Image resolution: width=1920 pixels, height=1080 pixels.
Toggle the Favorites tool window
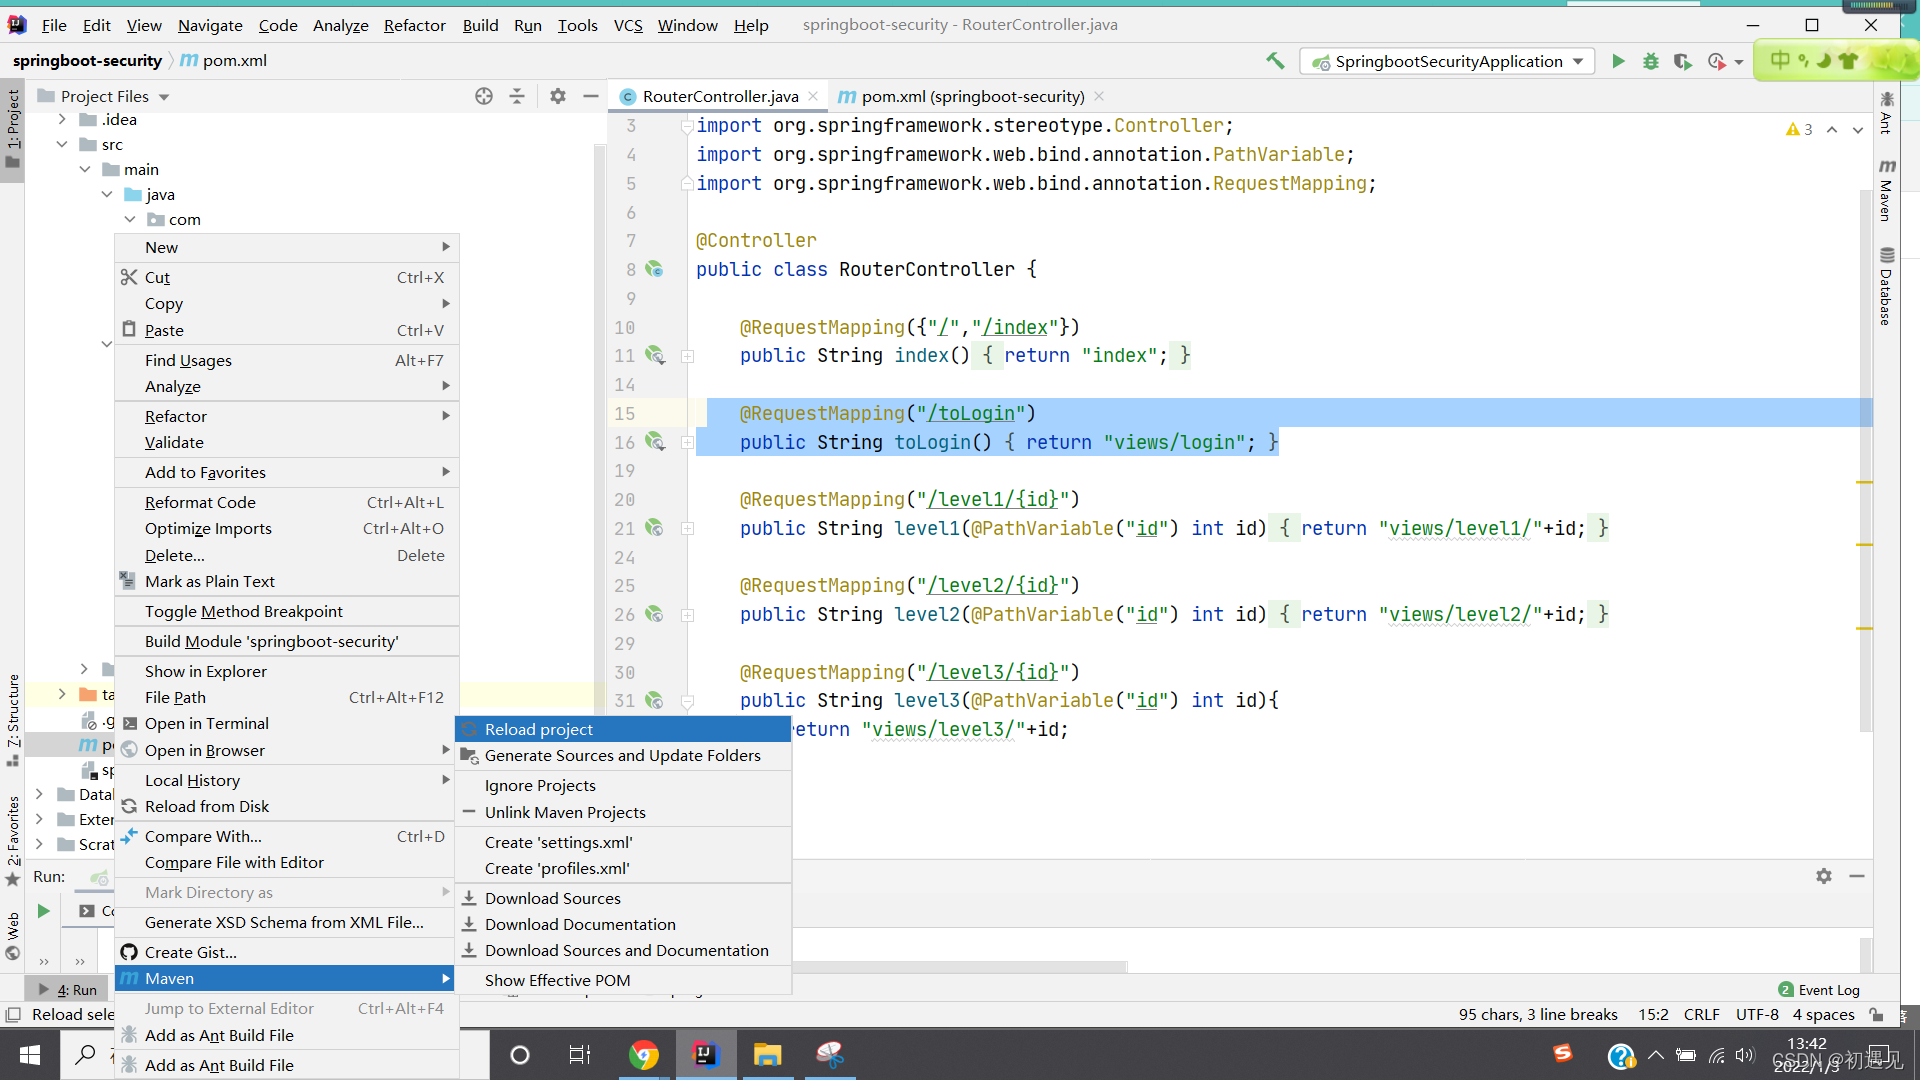[13, 840]
